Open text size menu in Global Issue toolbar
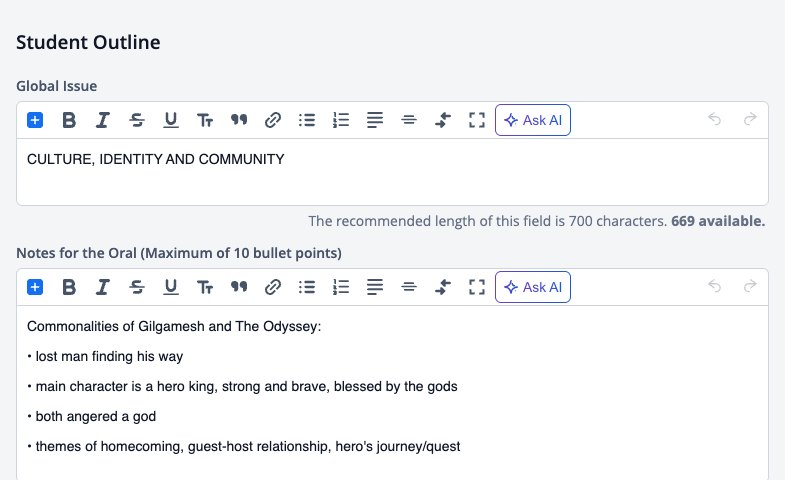 [205, 120]
